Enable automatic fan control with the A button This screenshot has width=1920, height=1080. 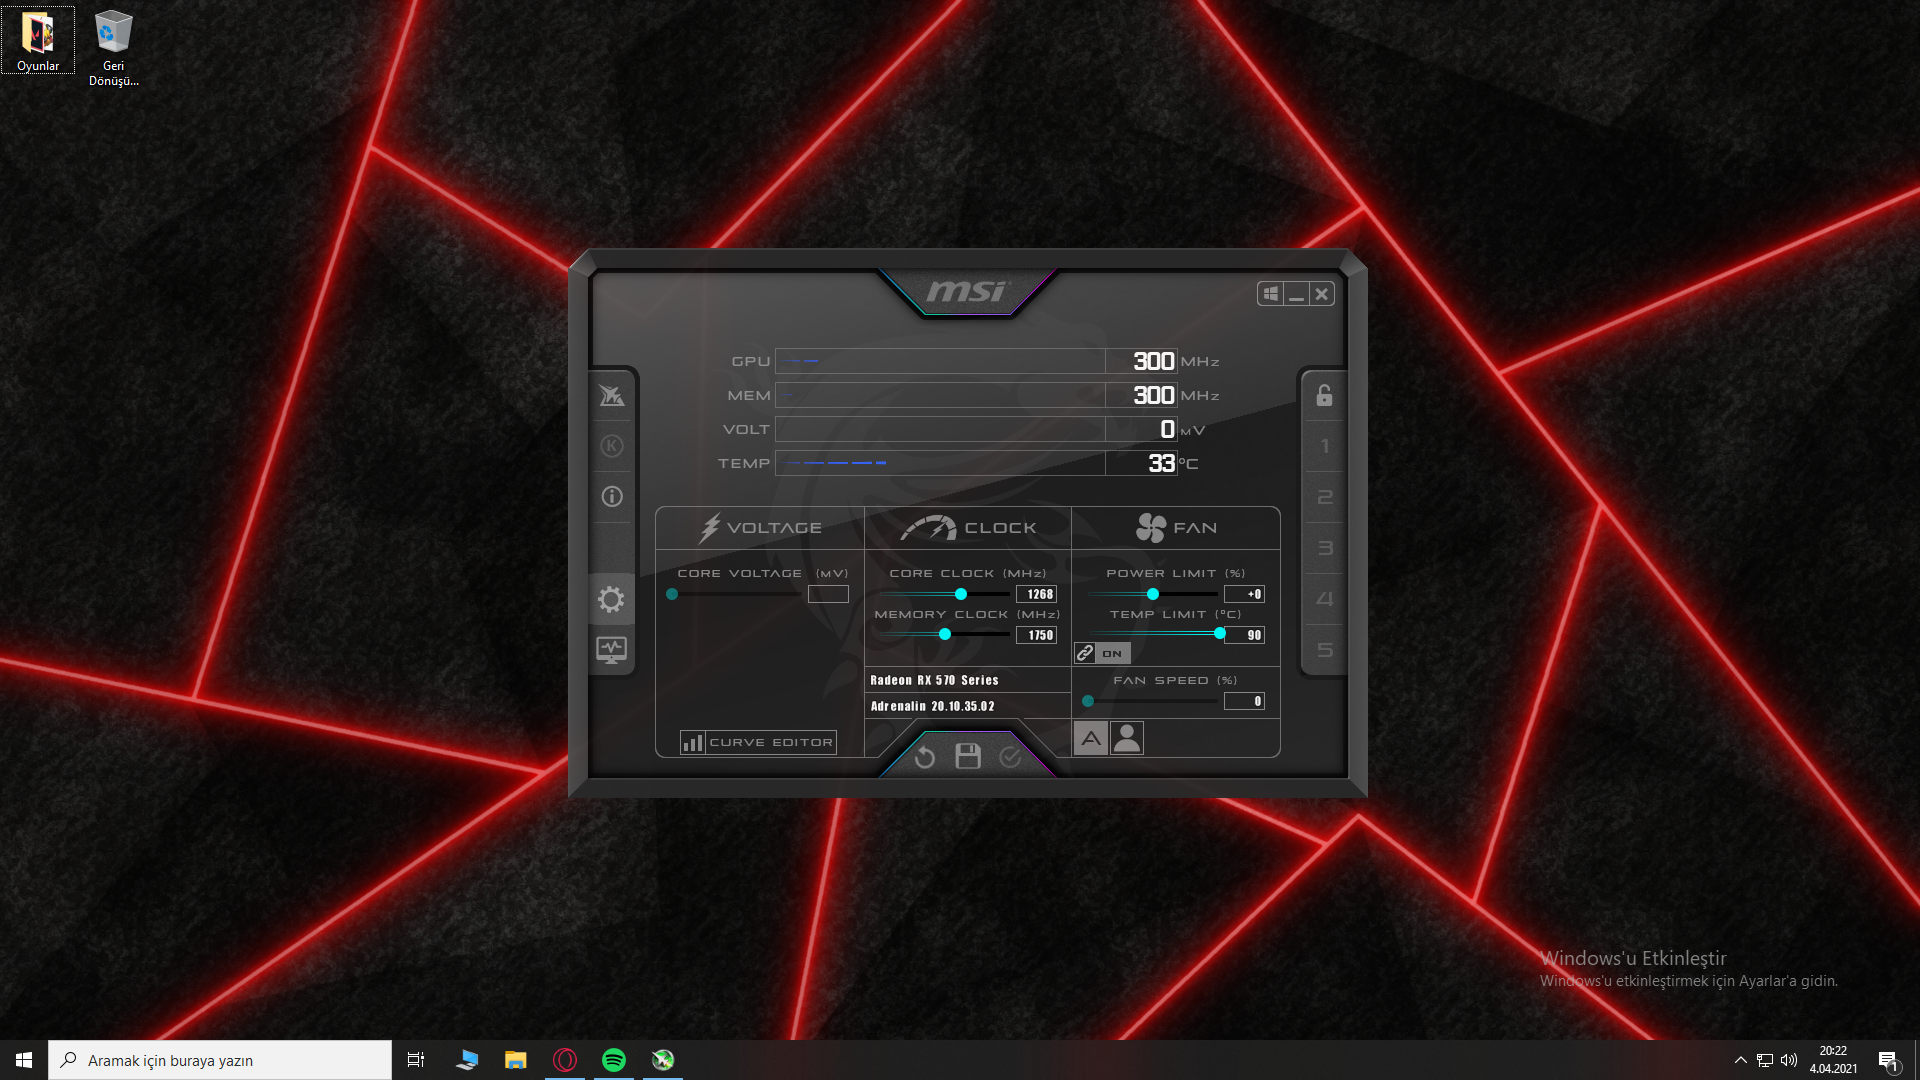1090,738
